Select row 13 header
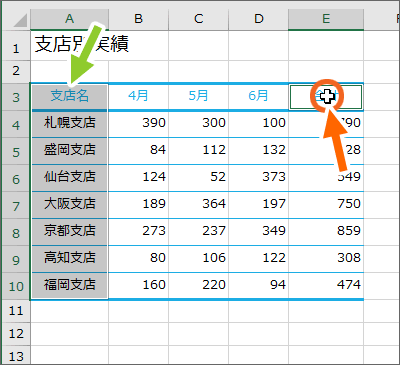400x365 pixels. point(16,355)
